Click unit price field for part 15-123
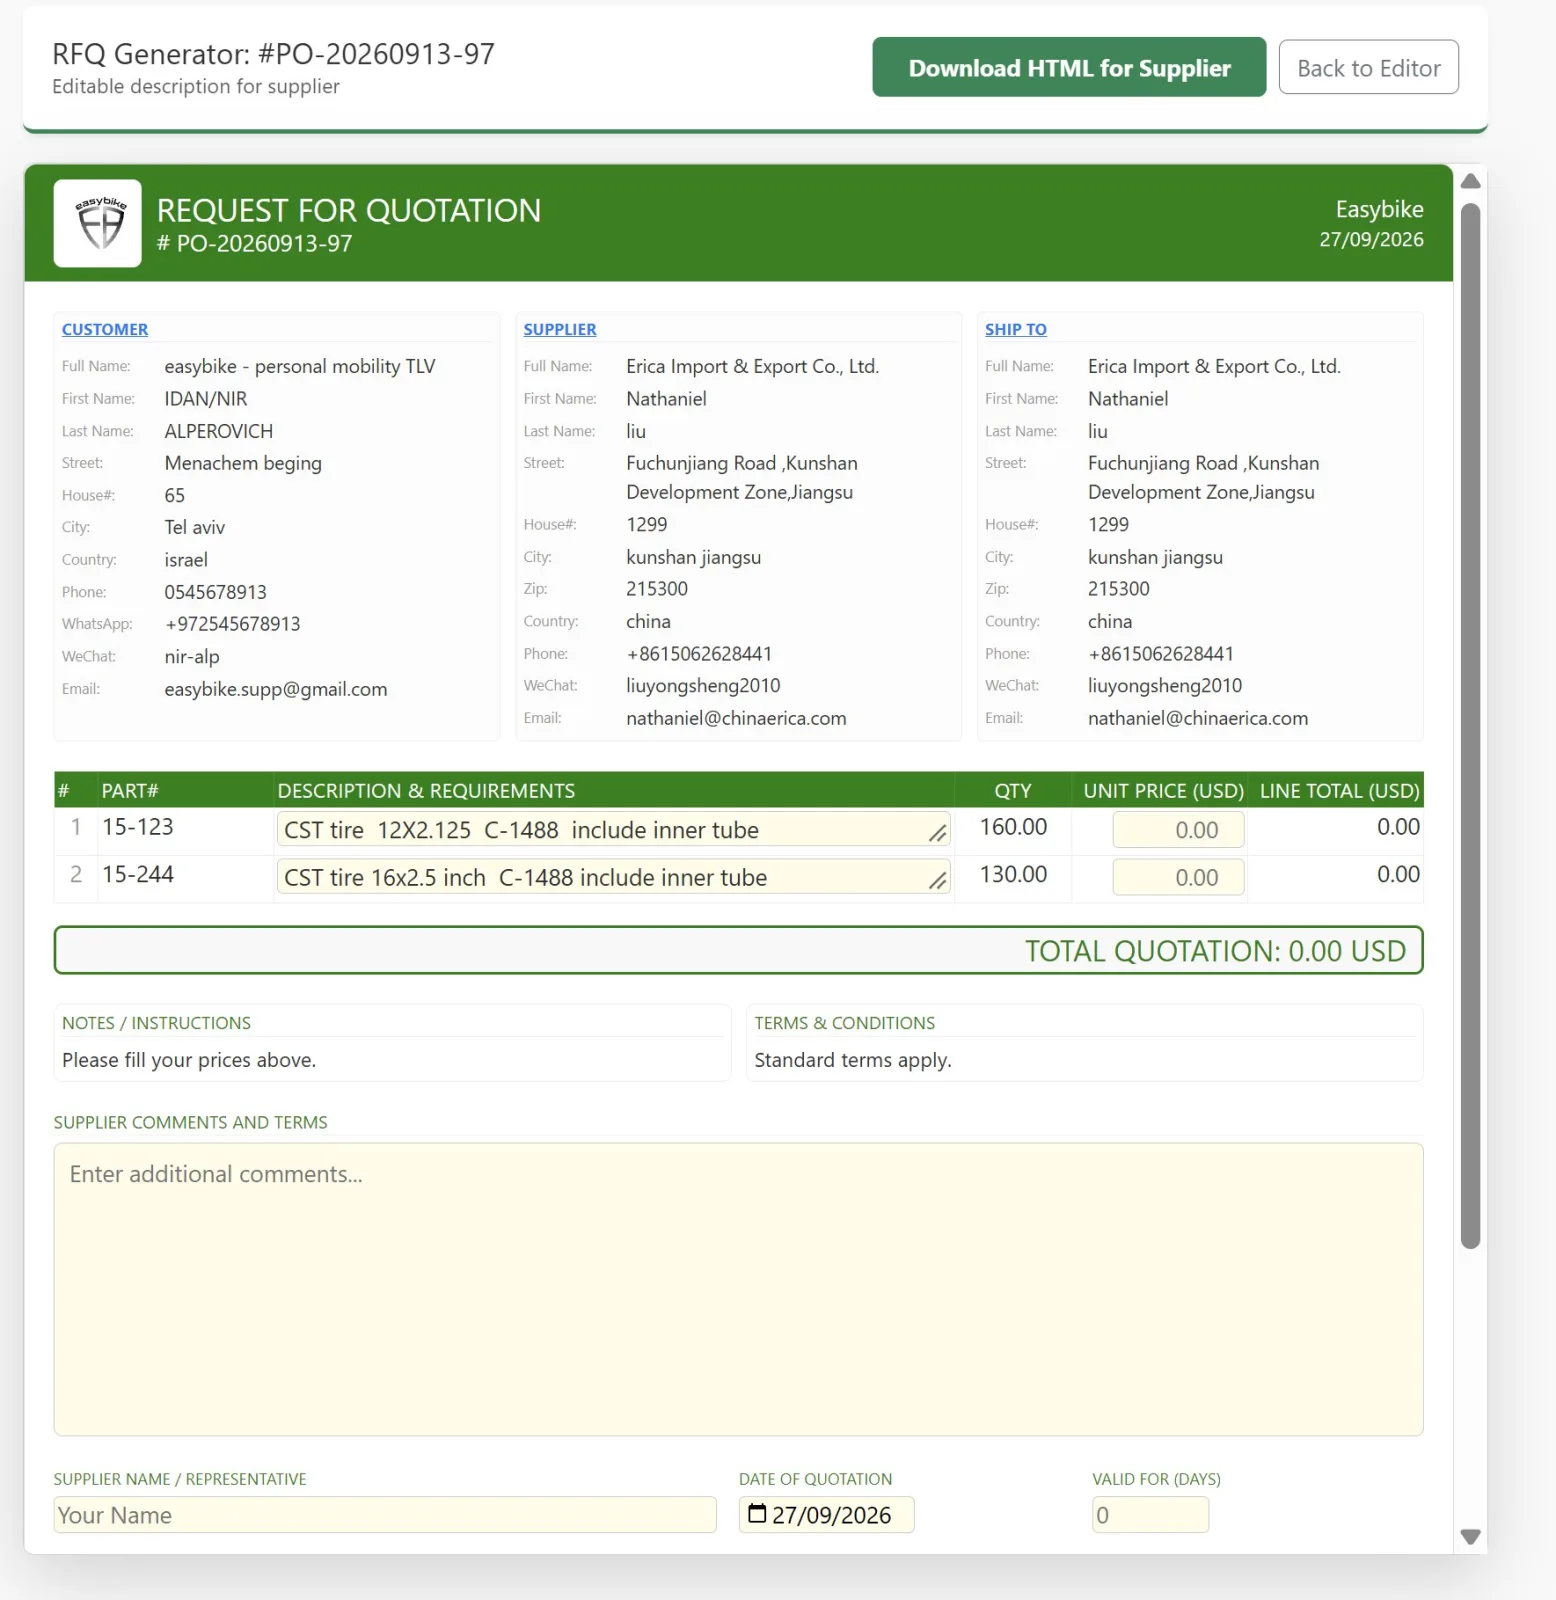The width and height of the screenshot is (1556, 1600). click(x=1178, y=830)
